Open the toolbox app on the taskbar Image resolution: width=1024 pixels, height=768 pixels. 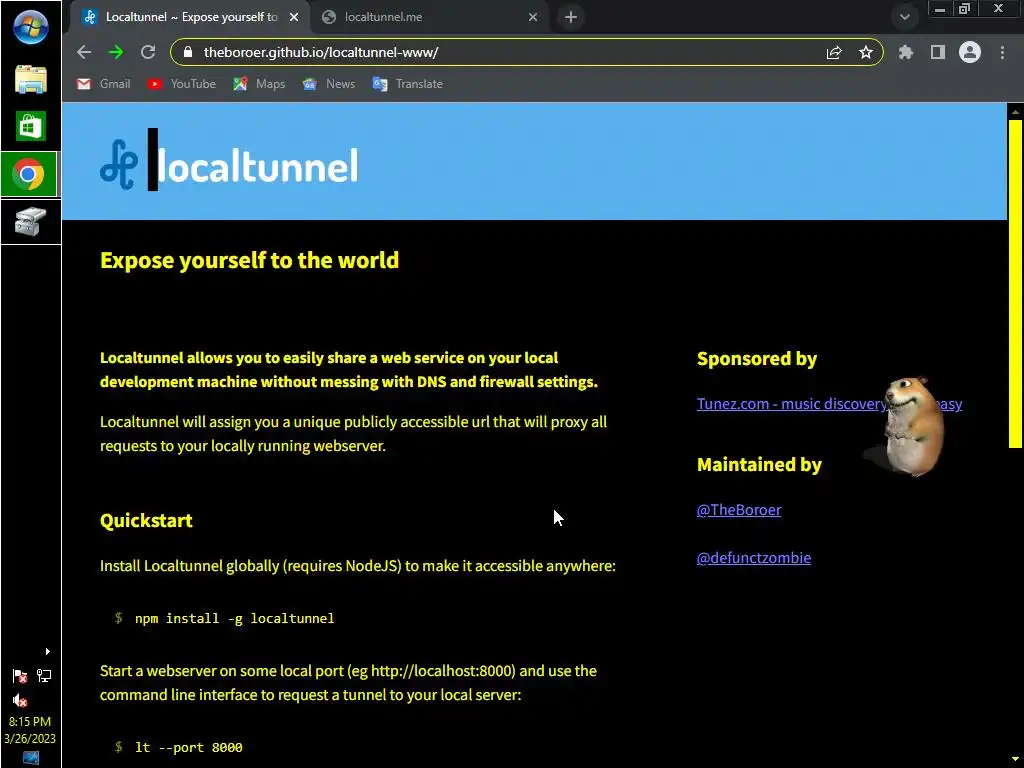pyautogui.click(x=31, y=222)
